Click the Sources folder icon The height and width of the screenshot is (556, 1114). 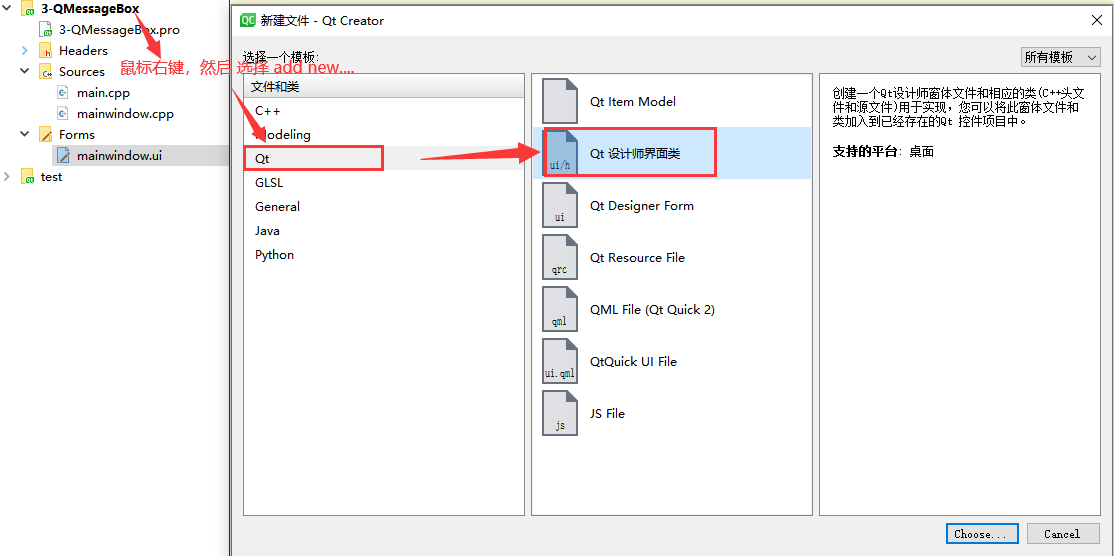click(x=46, y=72)
